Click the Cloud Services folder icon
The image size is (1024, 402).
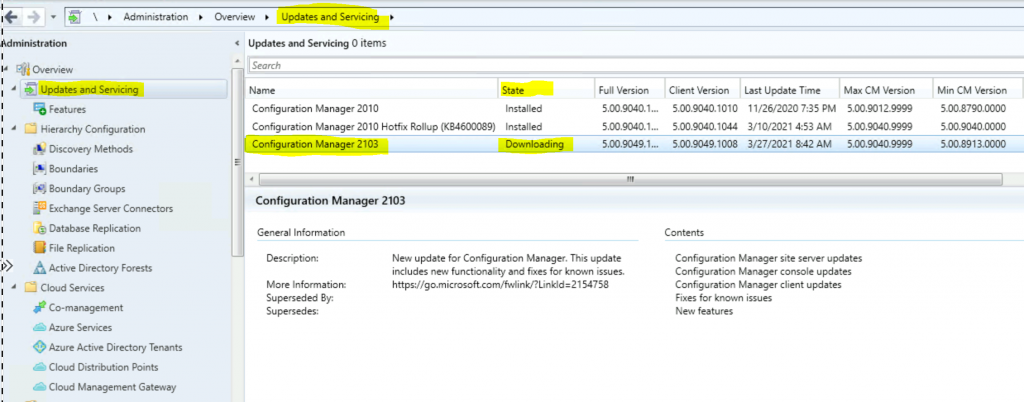(31, 288)
